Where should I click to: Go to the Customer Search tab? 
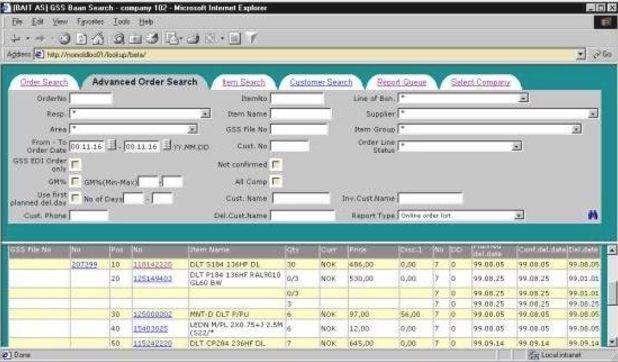(321, 82)
